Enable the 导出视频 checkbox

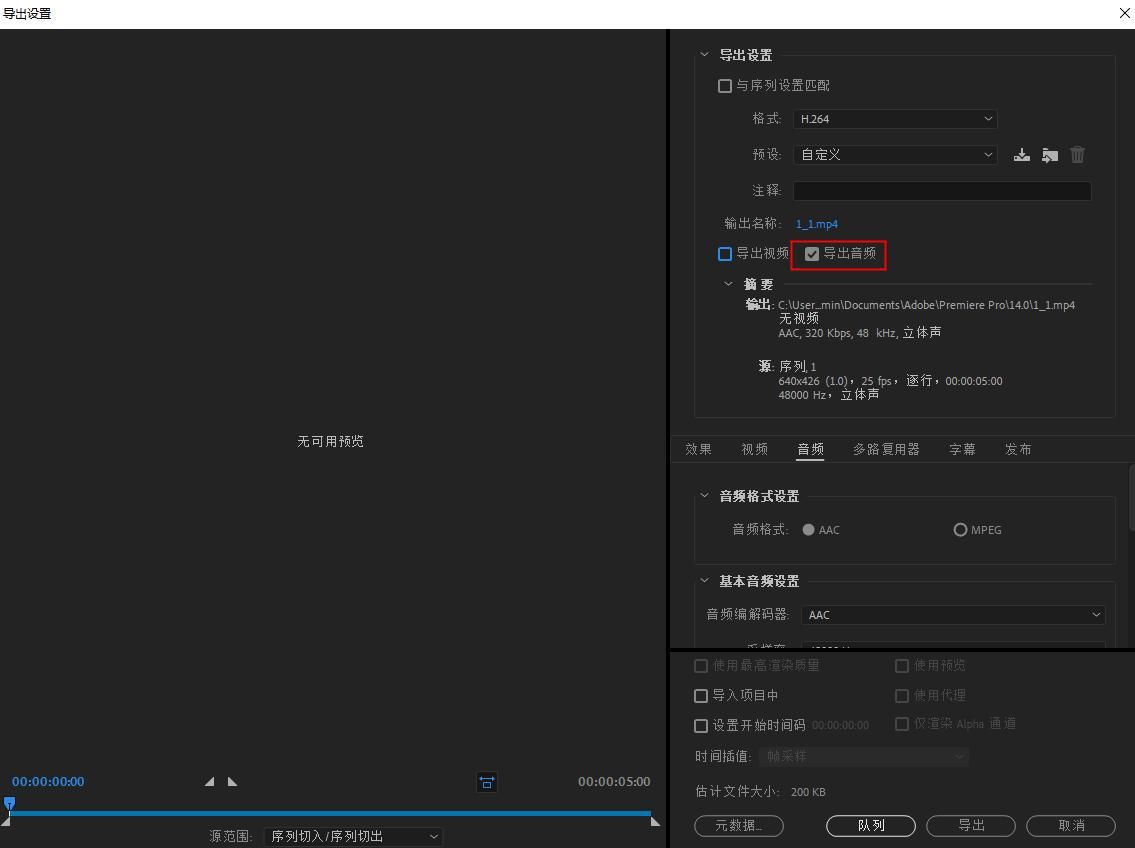pos(725,254)
